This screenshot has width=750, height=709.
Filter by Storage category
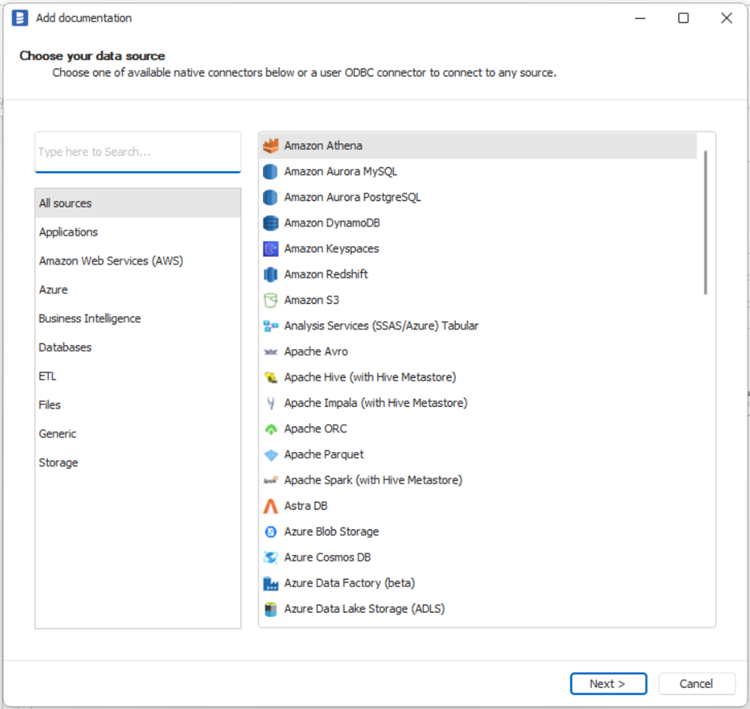coord(58,463)
